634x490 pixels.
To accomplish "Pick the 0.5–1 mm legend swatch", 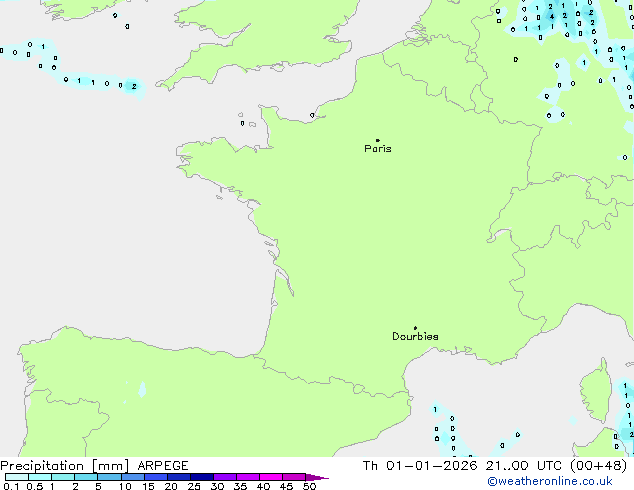I will click(40, 477).
